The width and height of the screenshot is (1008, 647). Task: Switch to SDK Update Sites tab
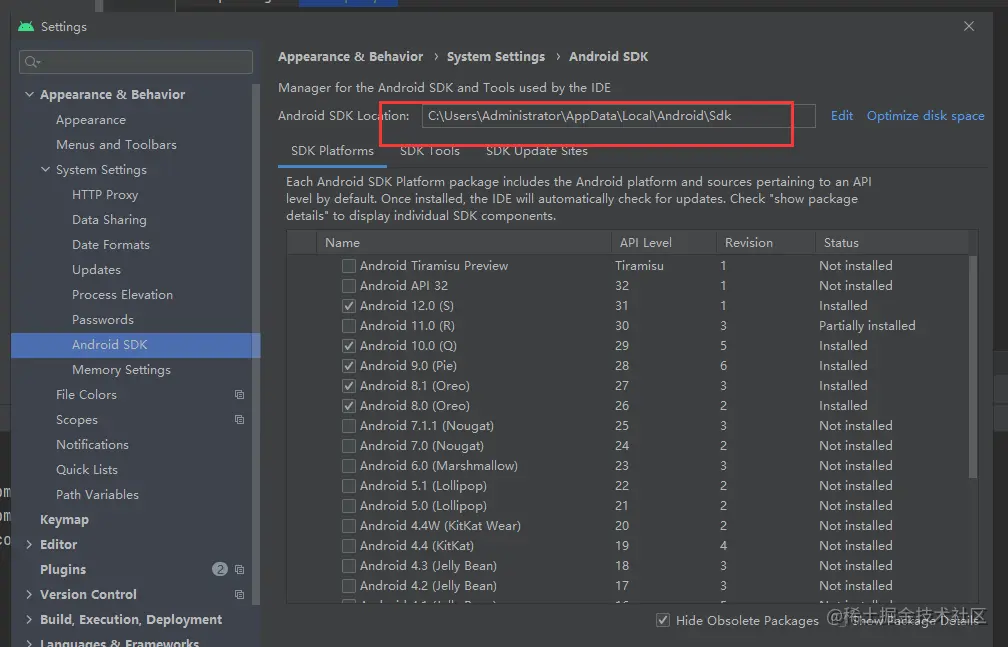pos(537,151)
